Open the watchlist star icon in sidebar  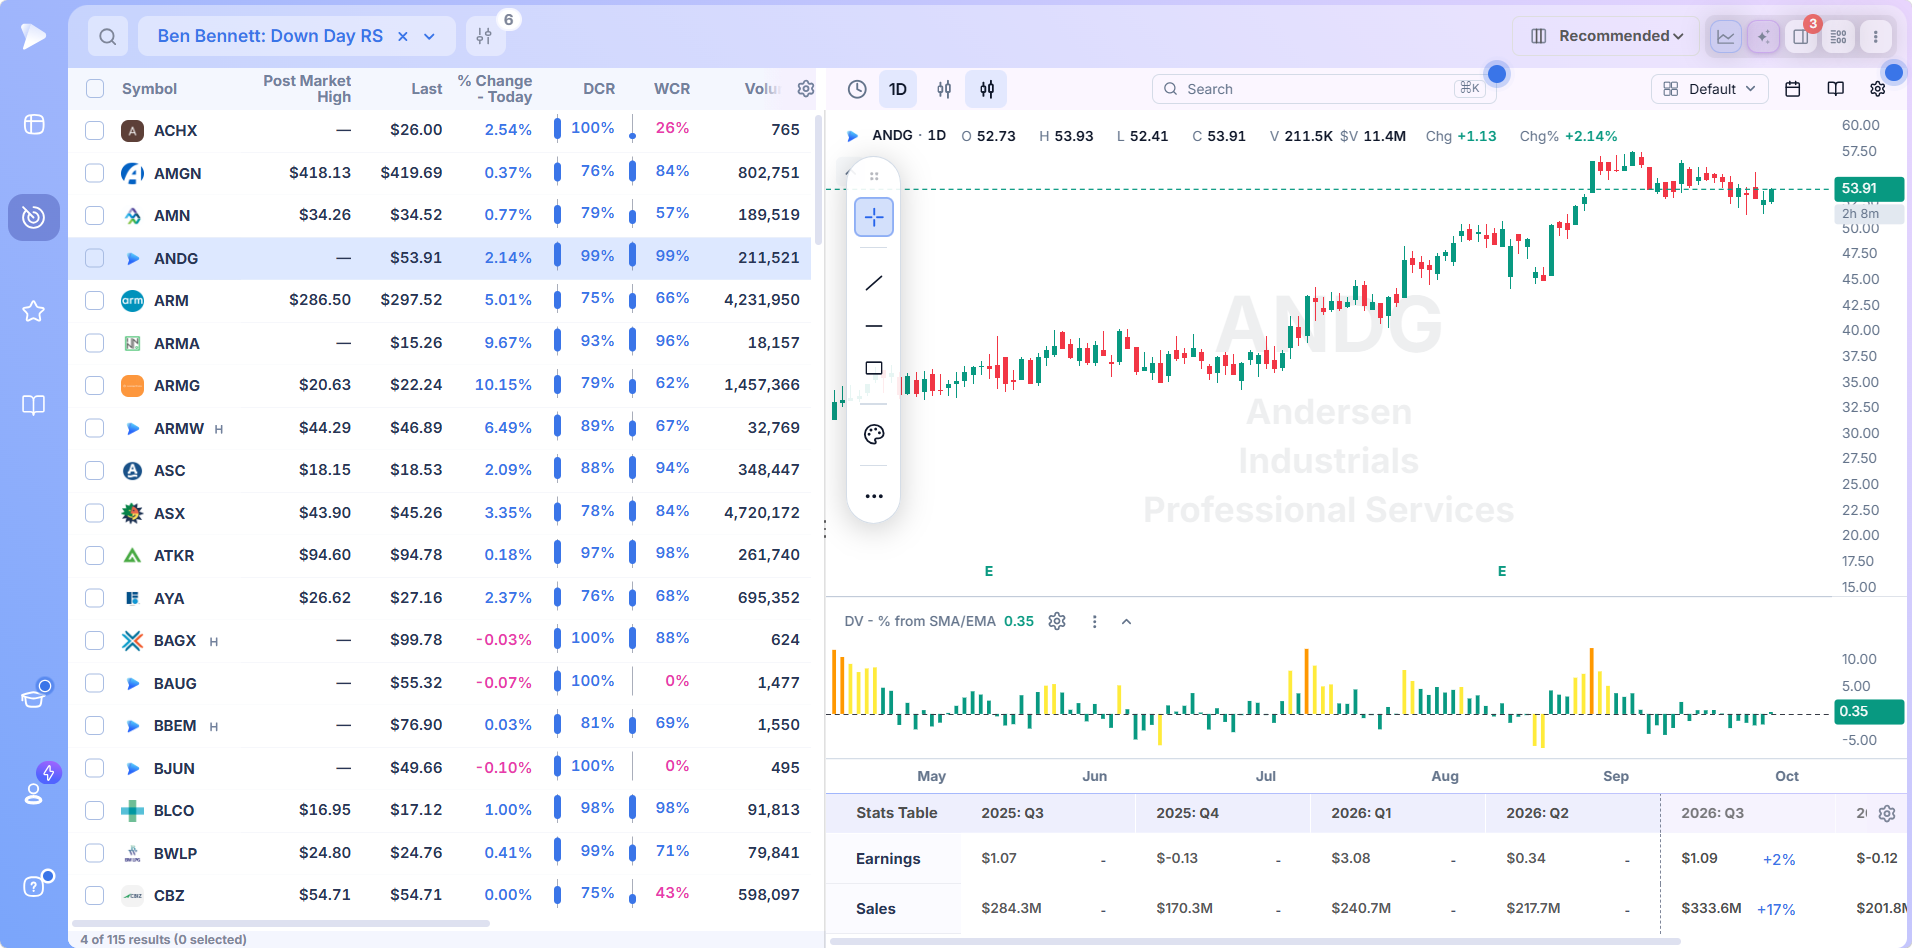34,311
